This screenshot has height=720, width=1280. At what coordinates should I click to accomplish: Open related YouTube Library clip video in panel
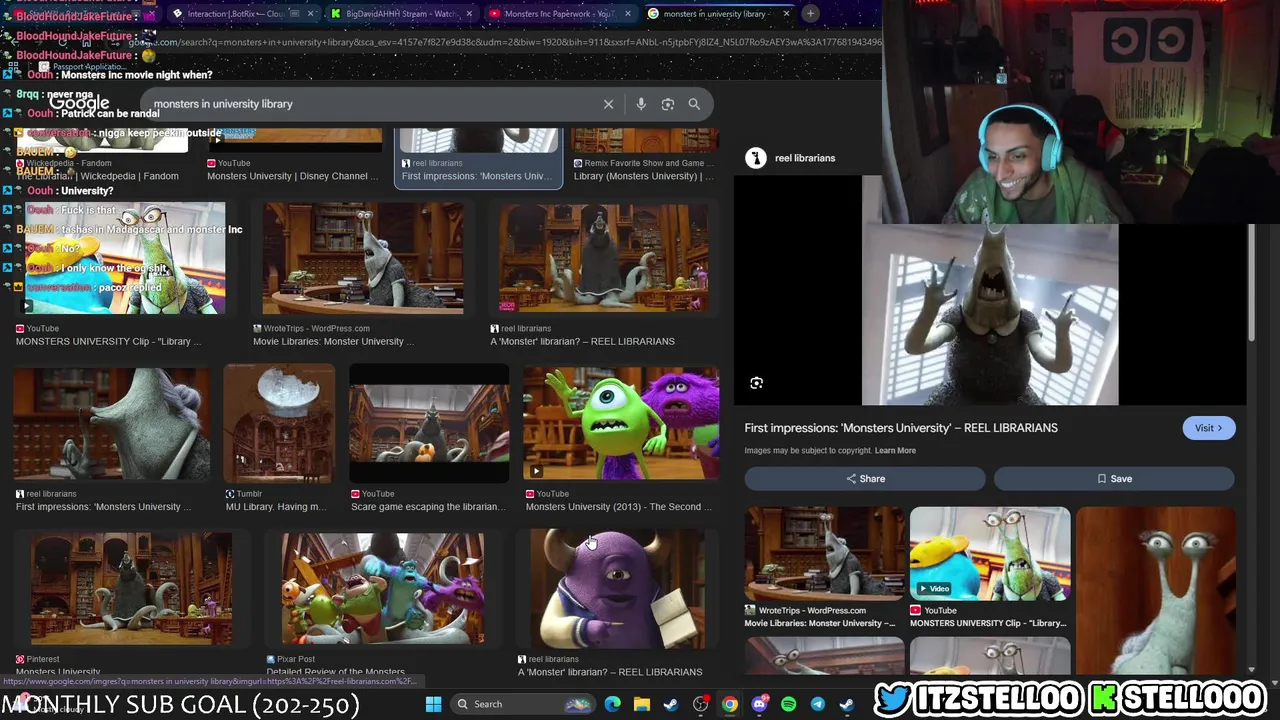(x=989, y=553)
